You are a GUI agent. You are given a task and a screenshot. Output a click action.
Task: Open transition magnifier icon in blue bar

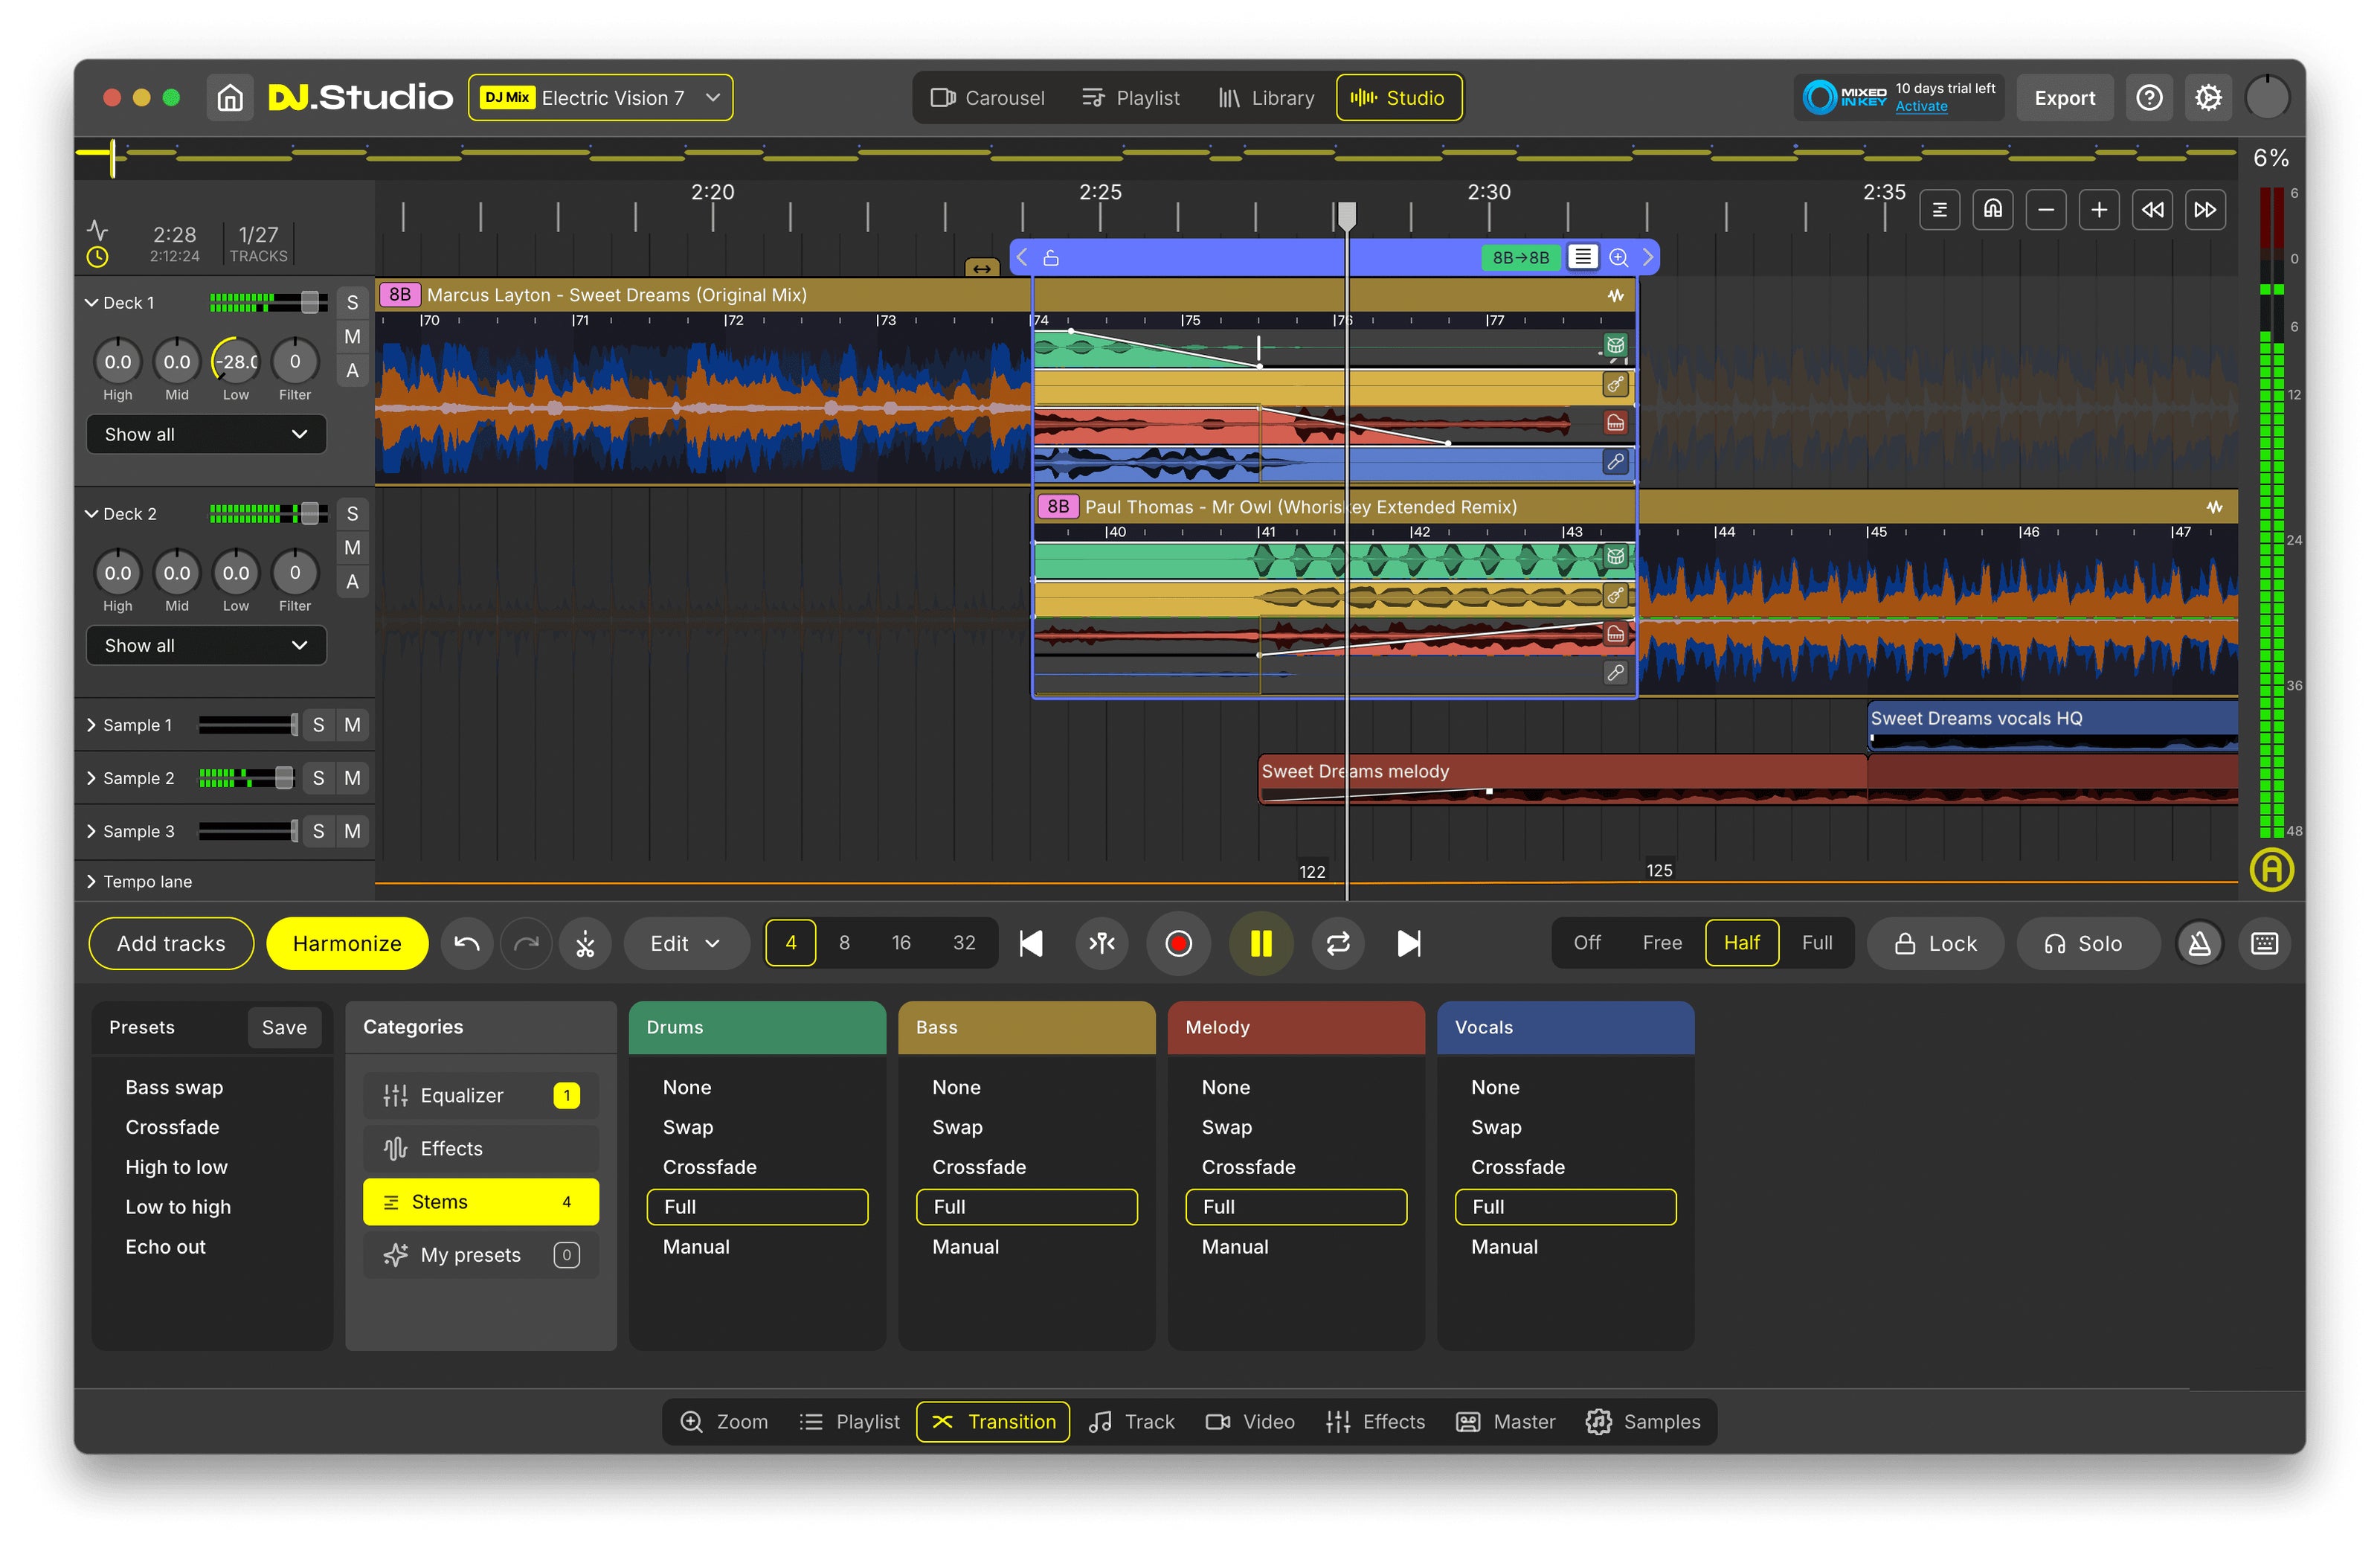coord(1618,258)
